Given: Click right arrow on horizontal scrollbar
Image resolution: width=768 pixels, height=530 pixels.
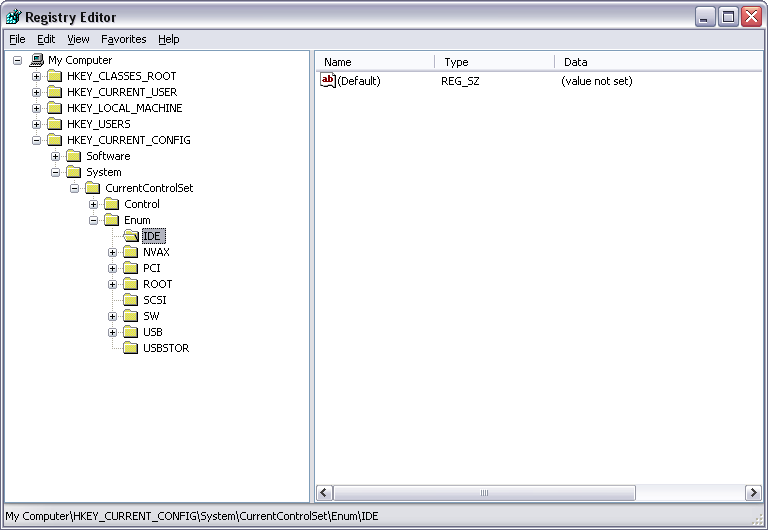Looking at the screenshot, I should pos(753,493).
